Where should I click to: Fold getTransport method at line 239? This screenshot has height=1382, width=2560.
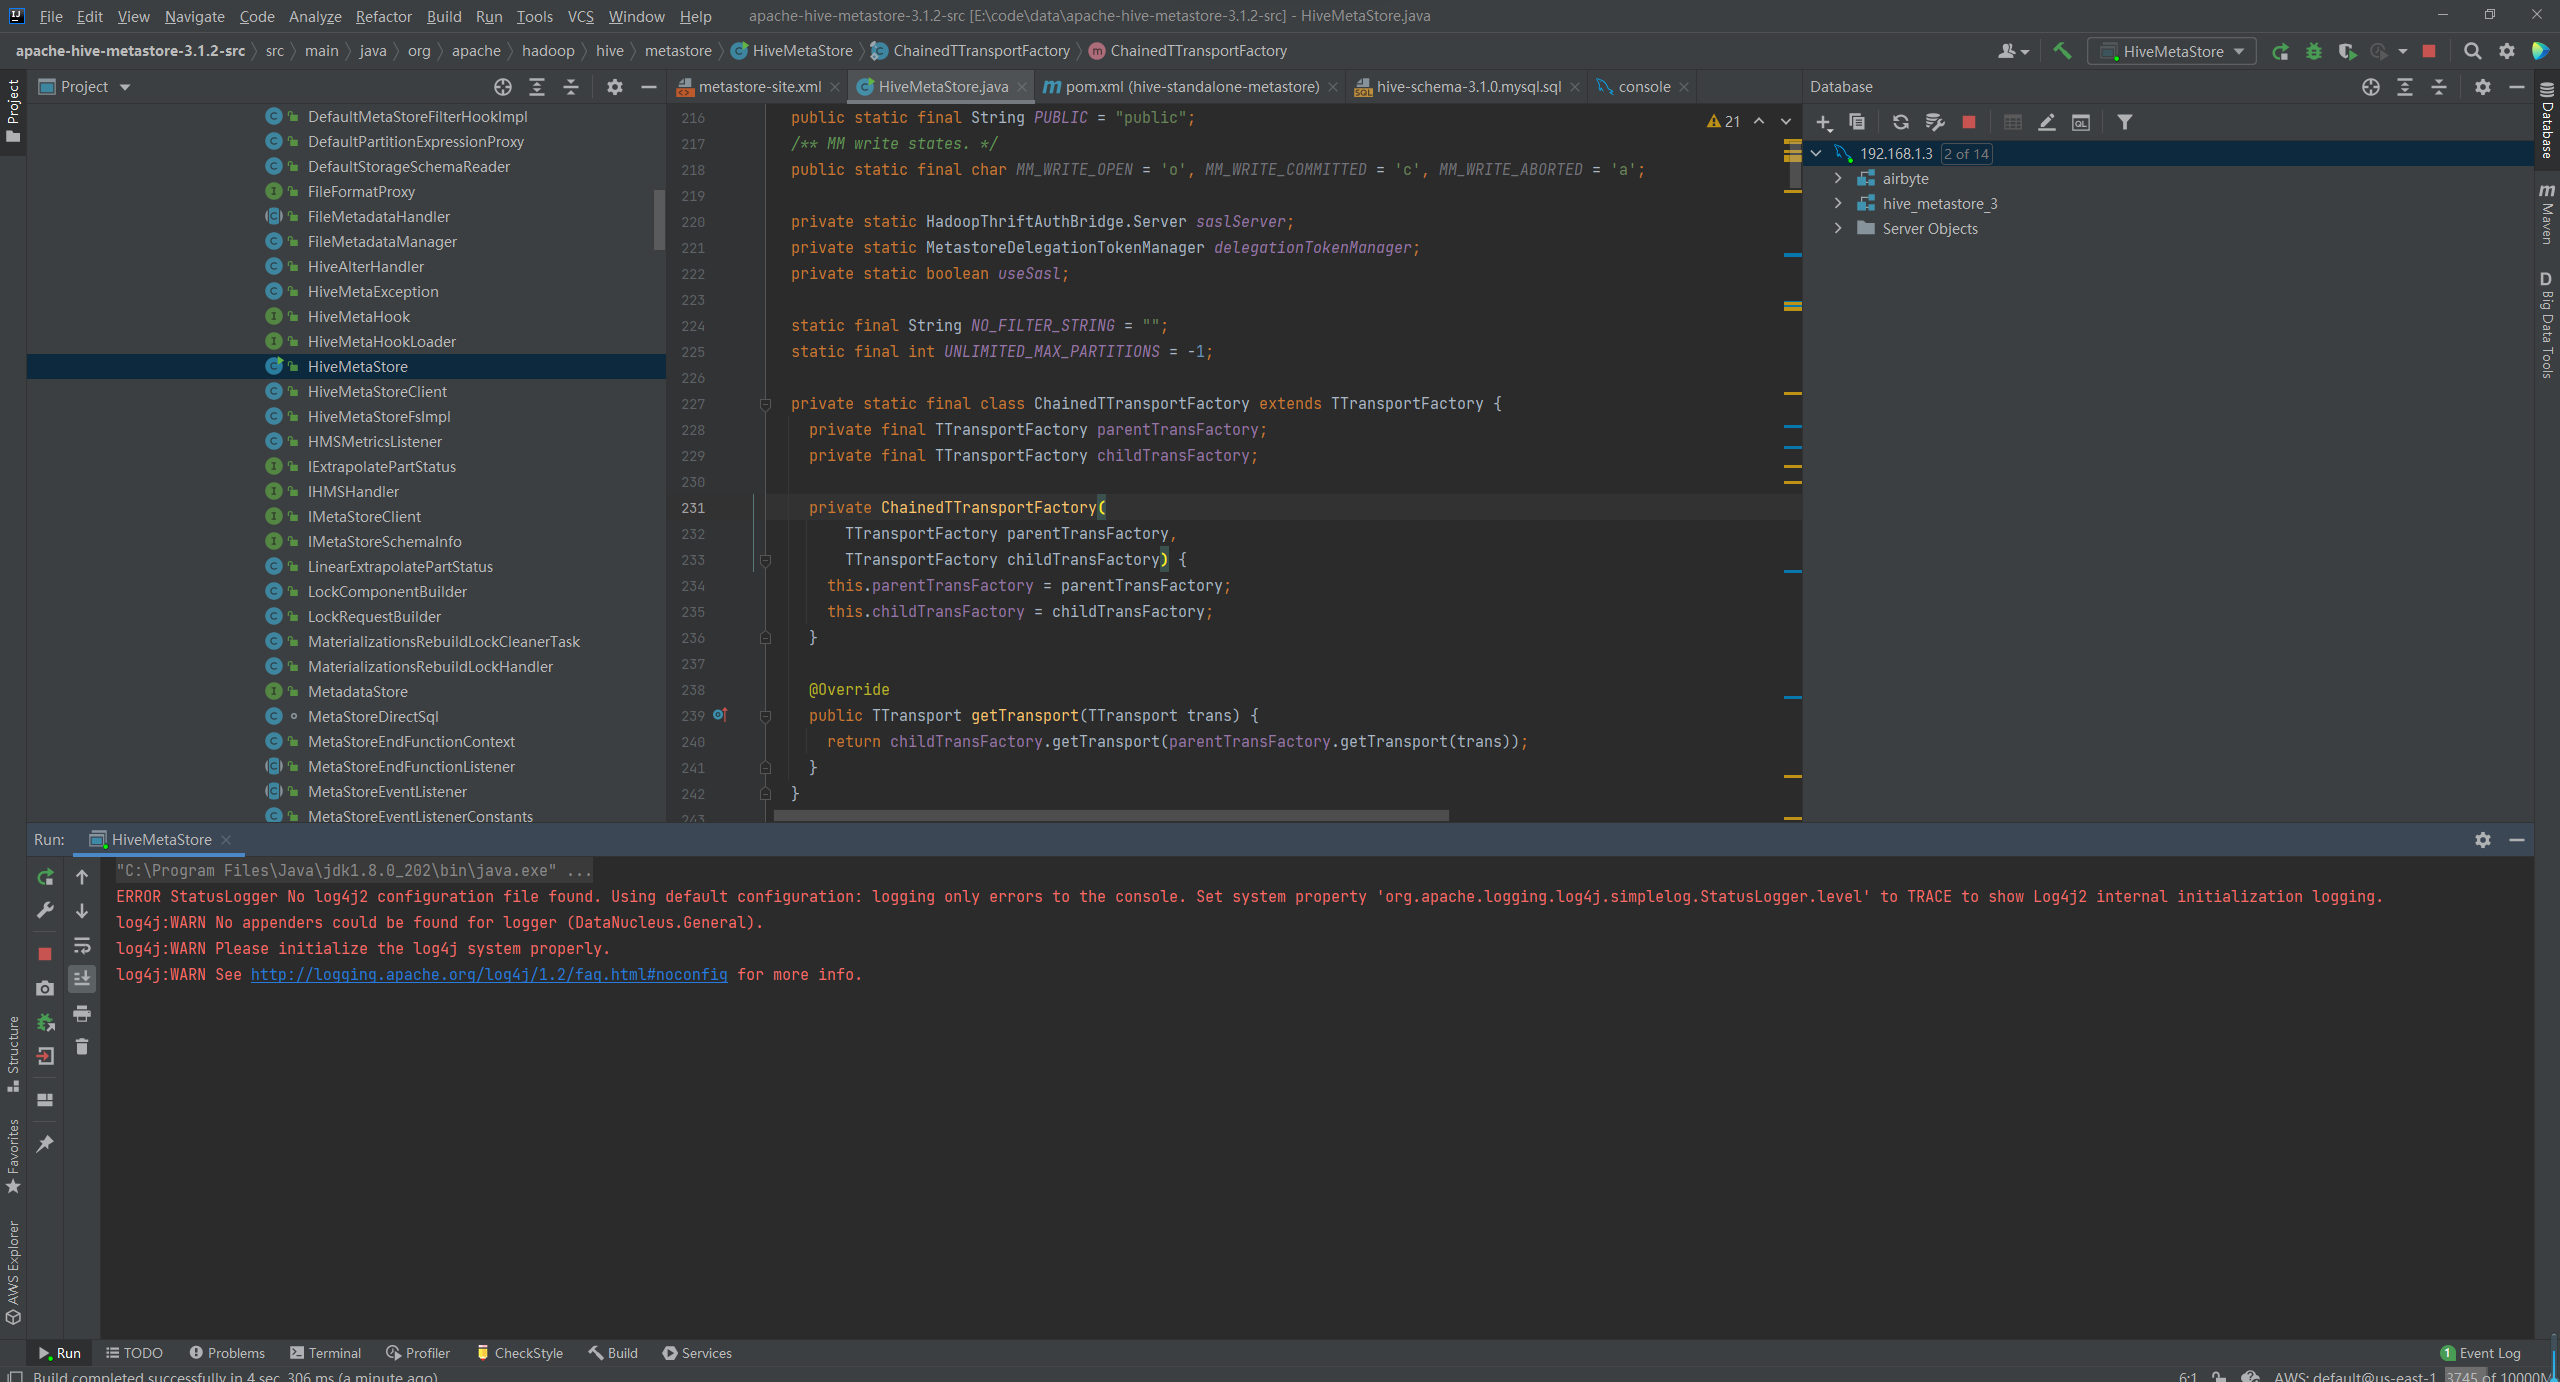point(765,716)
